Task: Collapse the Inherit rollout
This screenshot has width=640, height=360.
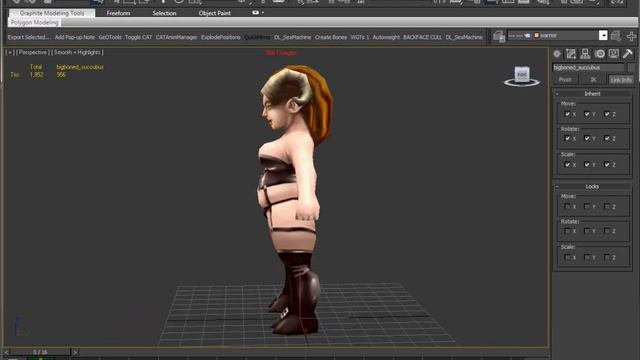Action: (592, 94)
